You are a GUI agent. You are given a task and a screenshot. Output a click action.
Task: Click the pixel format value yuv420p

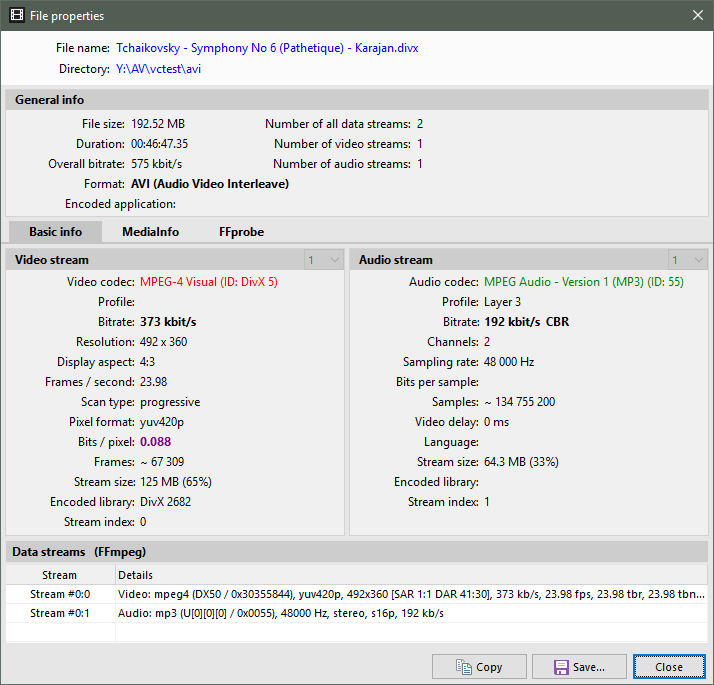click(x=162, y=422)
